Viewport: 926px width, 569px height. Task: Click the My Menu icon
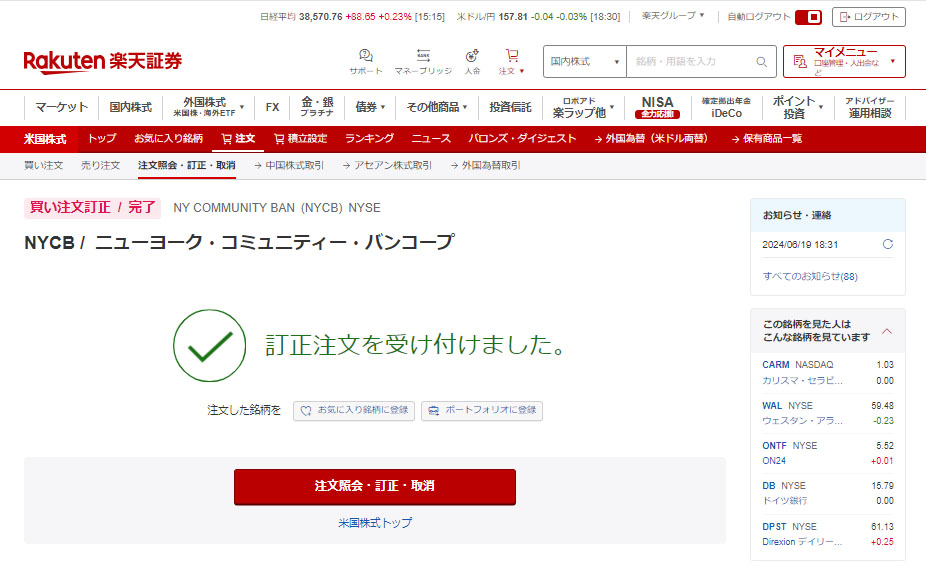coord(799,62)
